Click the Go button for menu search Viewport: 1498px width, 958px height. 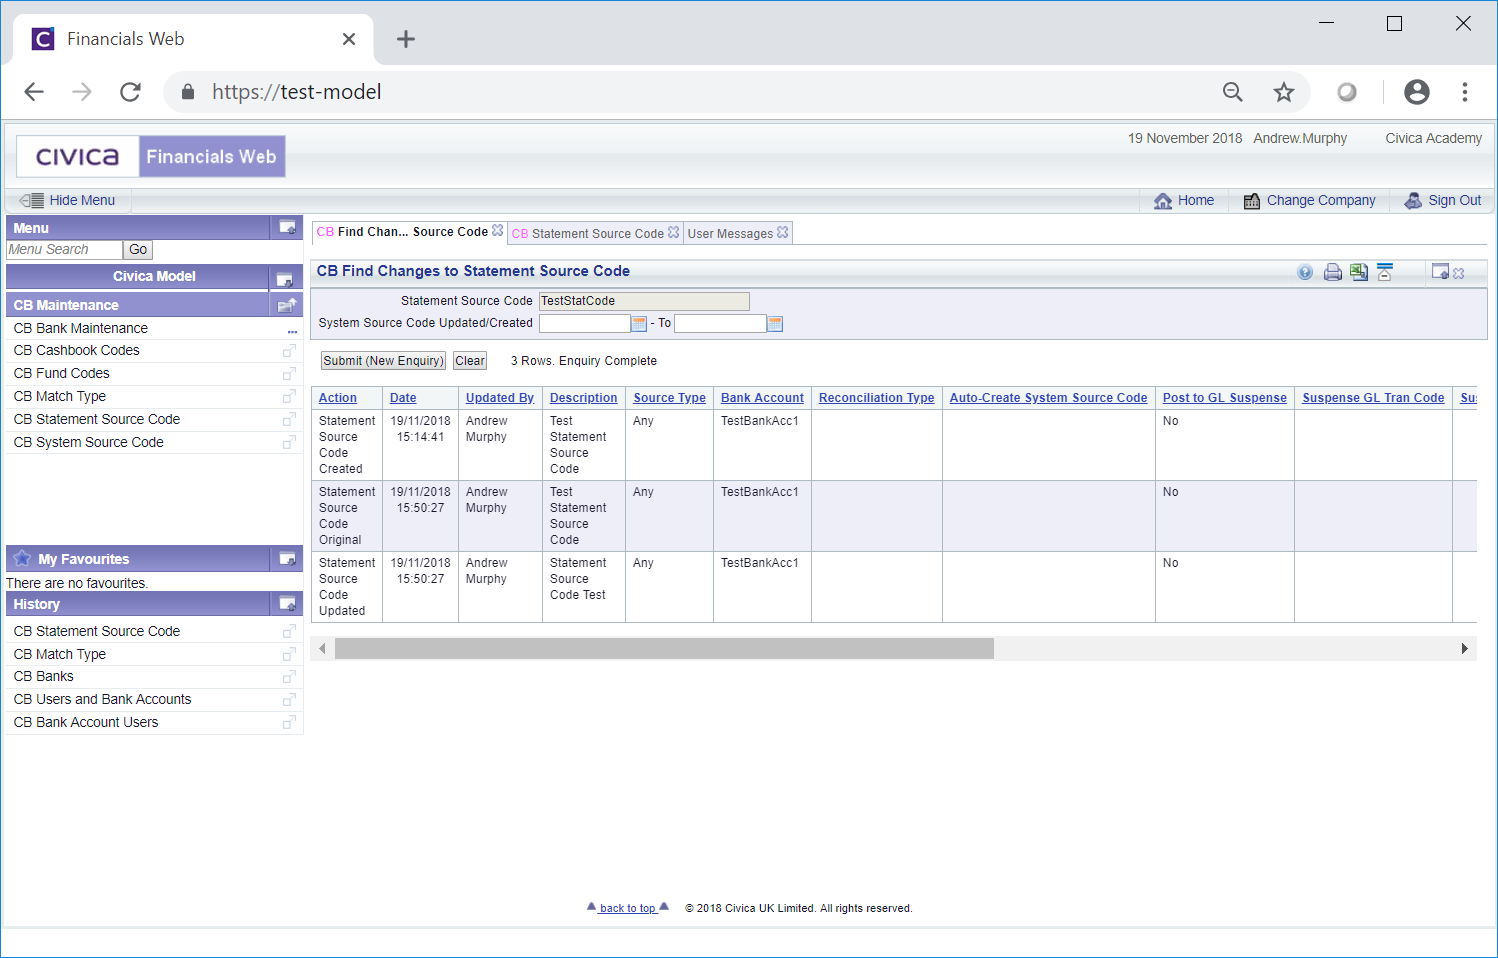tap(138, 250)
